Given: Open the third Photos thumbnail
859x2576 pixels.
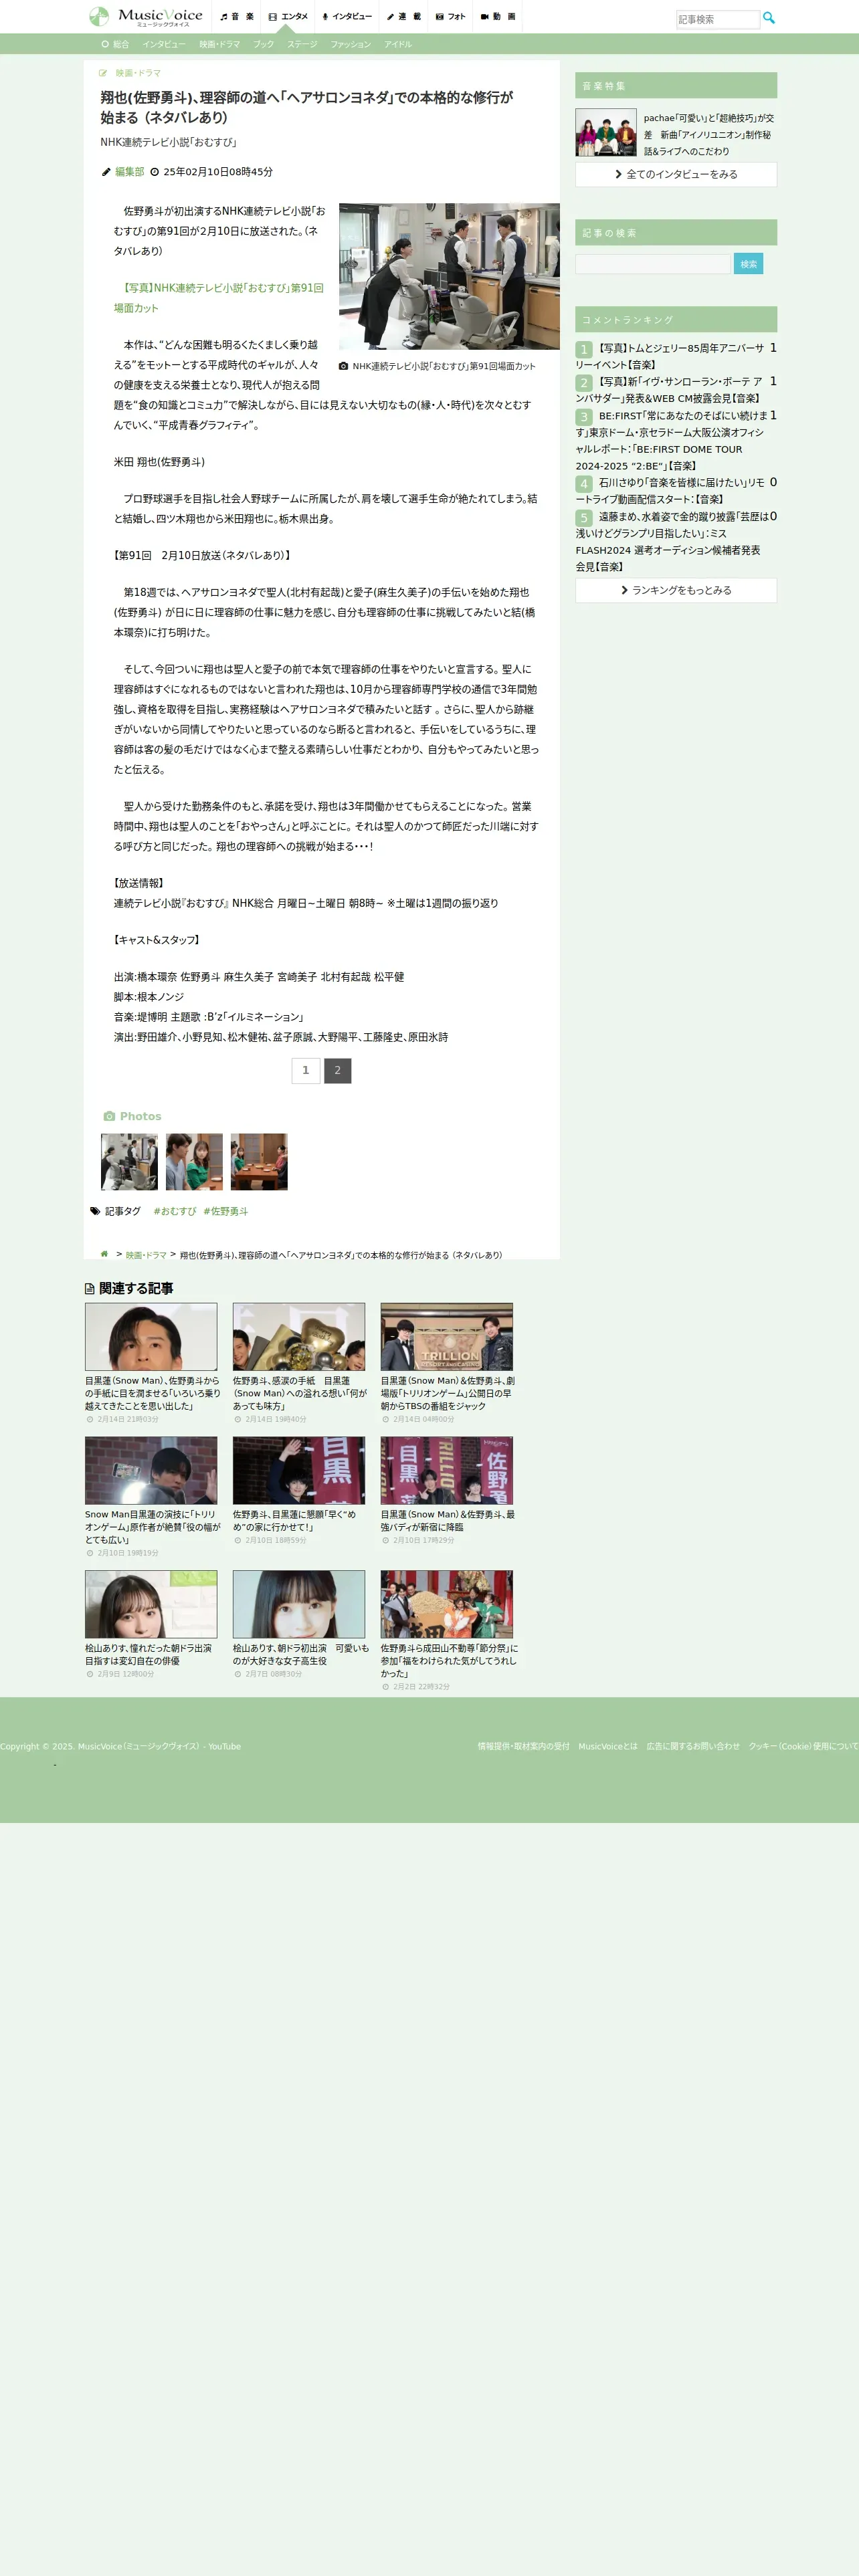Looking at the screenshot, I should [x=259, y=1161].
